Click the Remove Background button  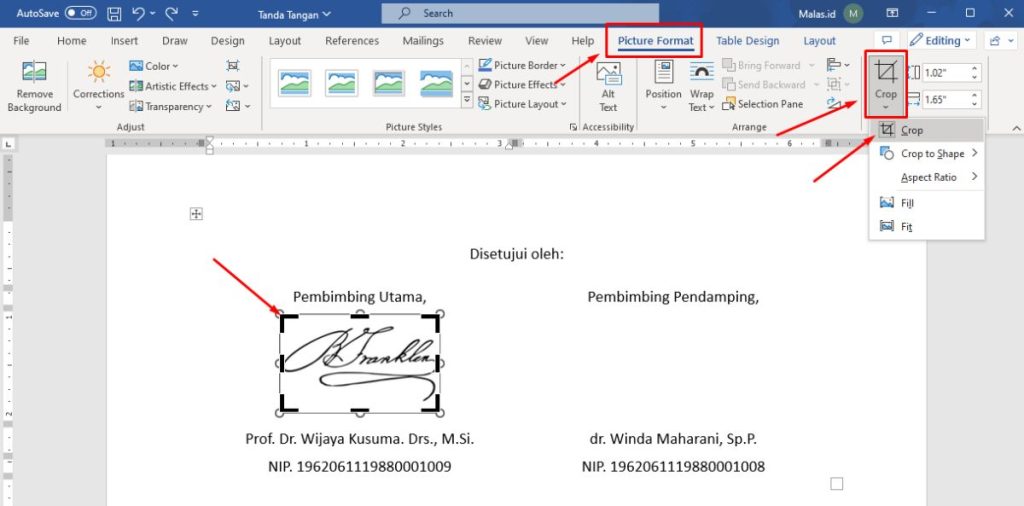click(x=34, y=87)
